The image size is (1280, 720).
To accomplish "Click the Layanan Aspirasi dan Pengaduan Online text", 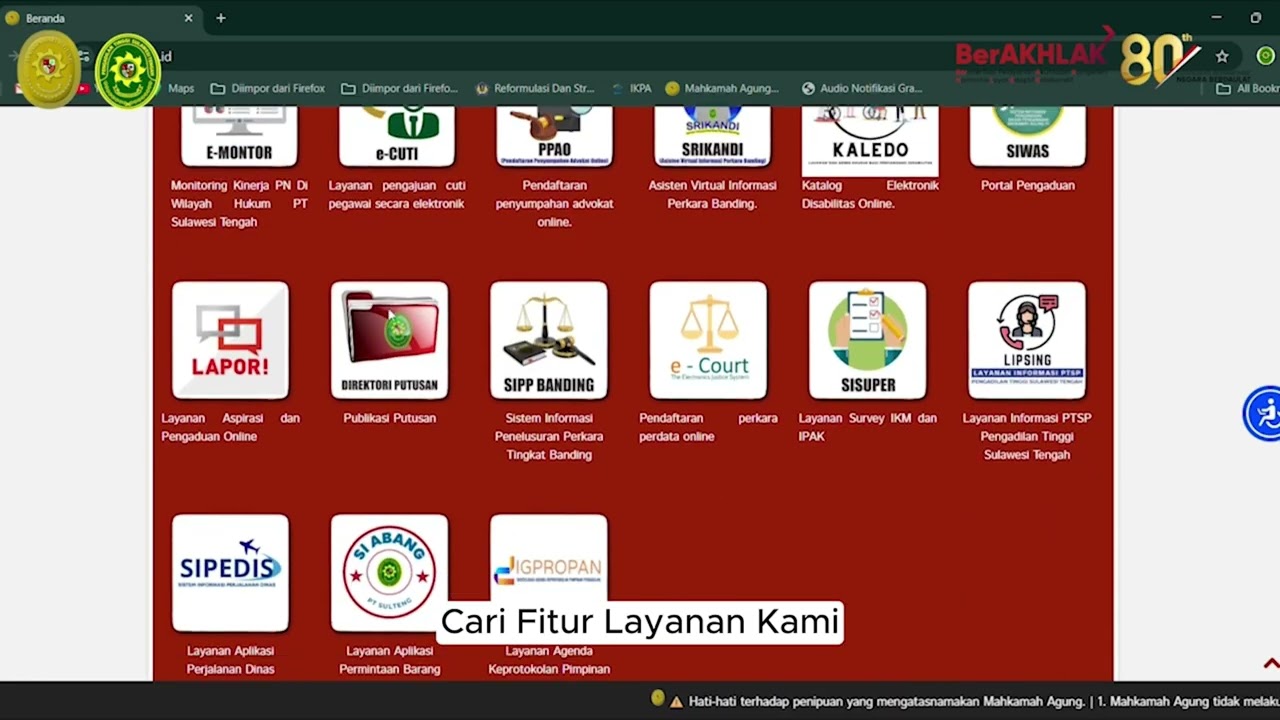I will pyautogui.click(x=230, y=427).
